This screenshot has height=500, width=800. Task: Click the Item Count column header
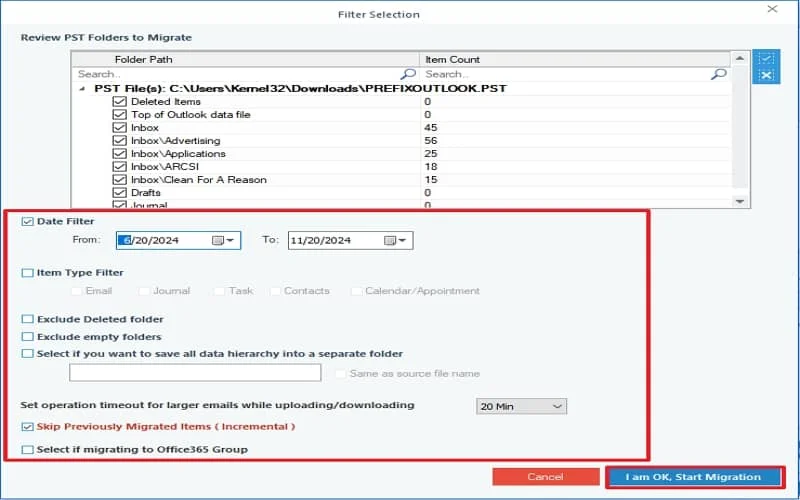pyautogui.click(x=575, y=59)
